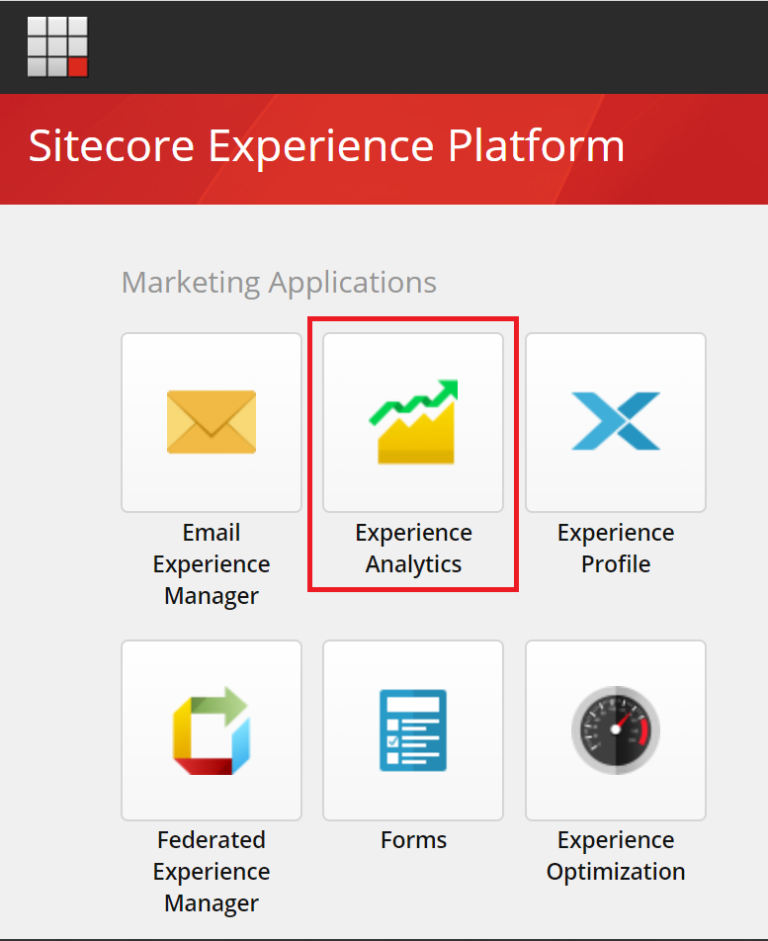Image resolution: width=768 pixels, height=941 pixels.
Task: Click the Federated Experience Manager label
Action: pos(211,871)
